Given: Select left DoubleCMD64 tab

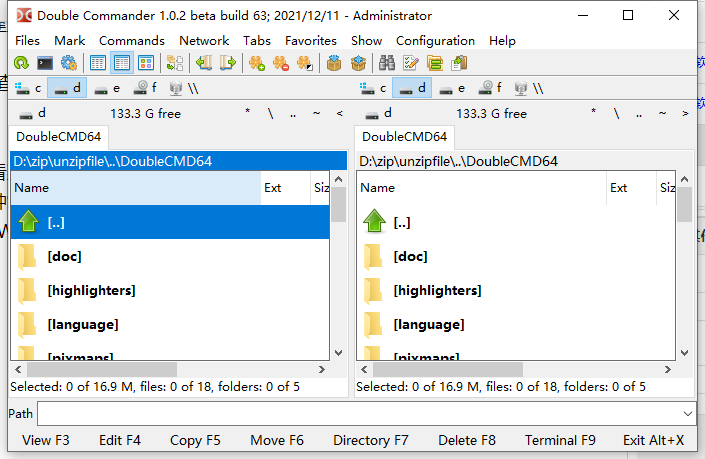Looking at the screenshot, I should point(58,137).
